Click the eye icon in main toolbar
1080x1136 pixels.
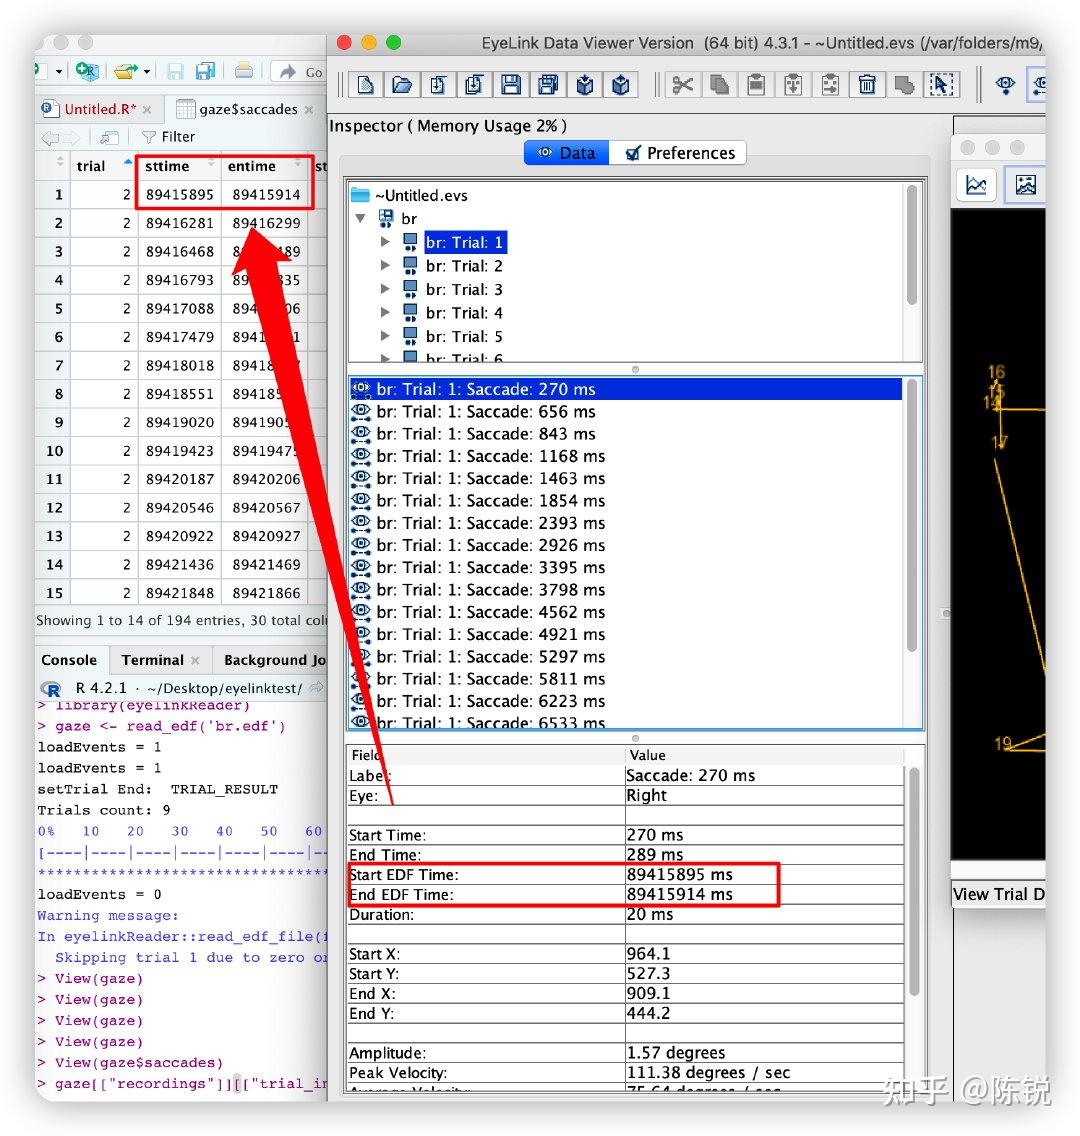(x=1005, y=85)
